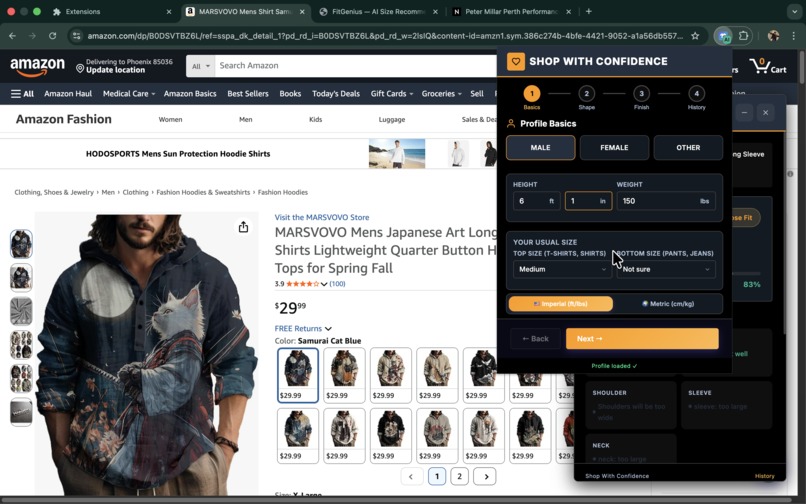Select FEMALE profile option
The height and width of the screenshot is (504, 806).
click(x=614, y=148)
